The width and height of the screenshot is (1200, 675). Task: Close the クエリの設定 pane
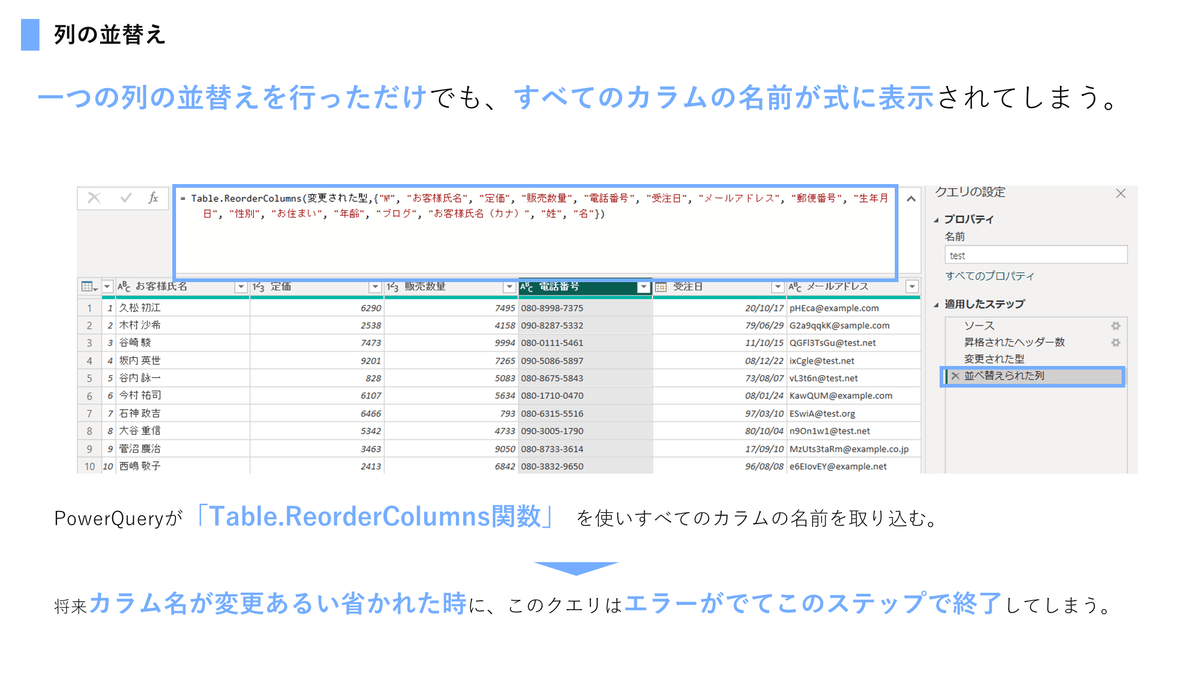click(1120, 194)
